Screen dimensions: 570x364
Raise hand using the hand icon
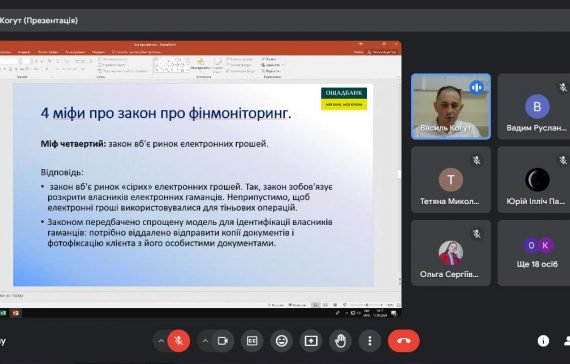point(340,341)
